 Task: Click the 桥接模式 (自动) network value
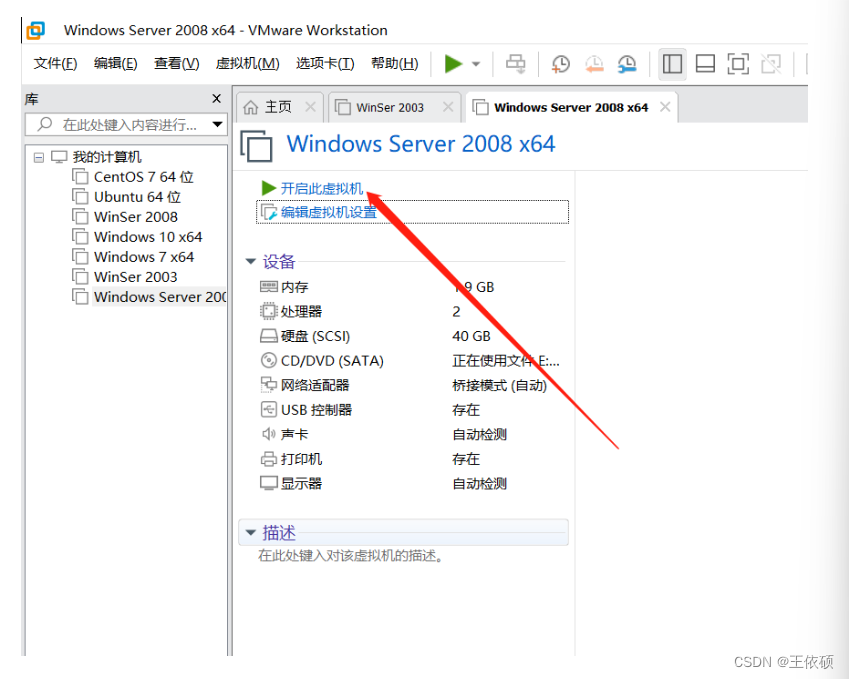click(500, 385)
